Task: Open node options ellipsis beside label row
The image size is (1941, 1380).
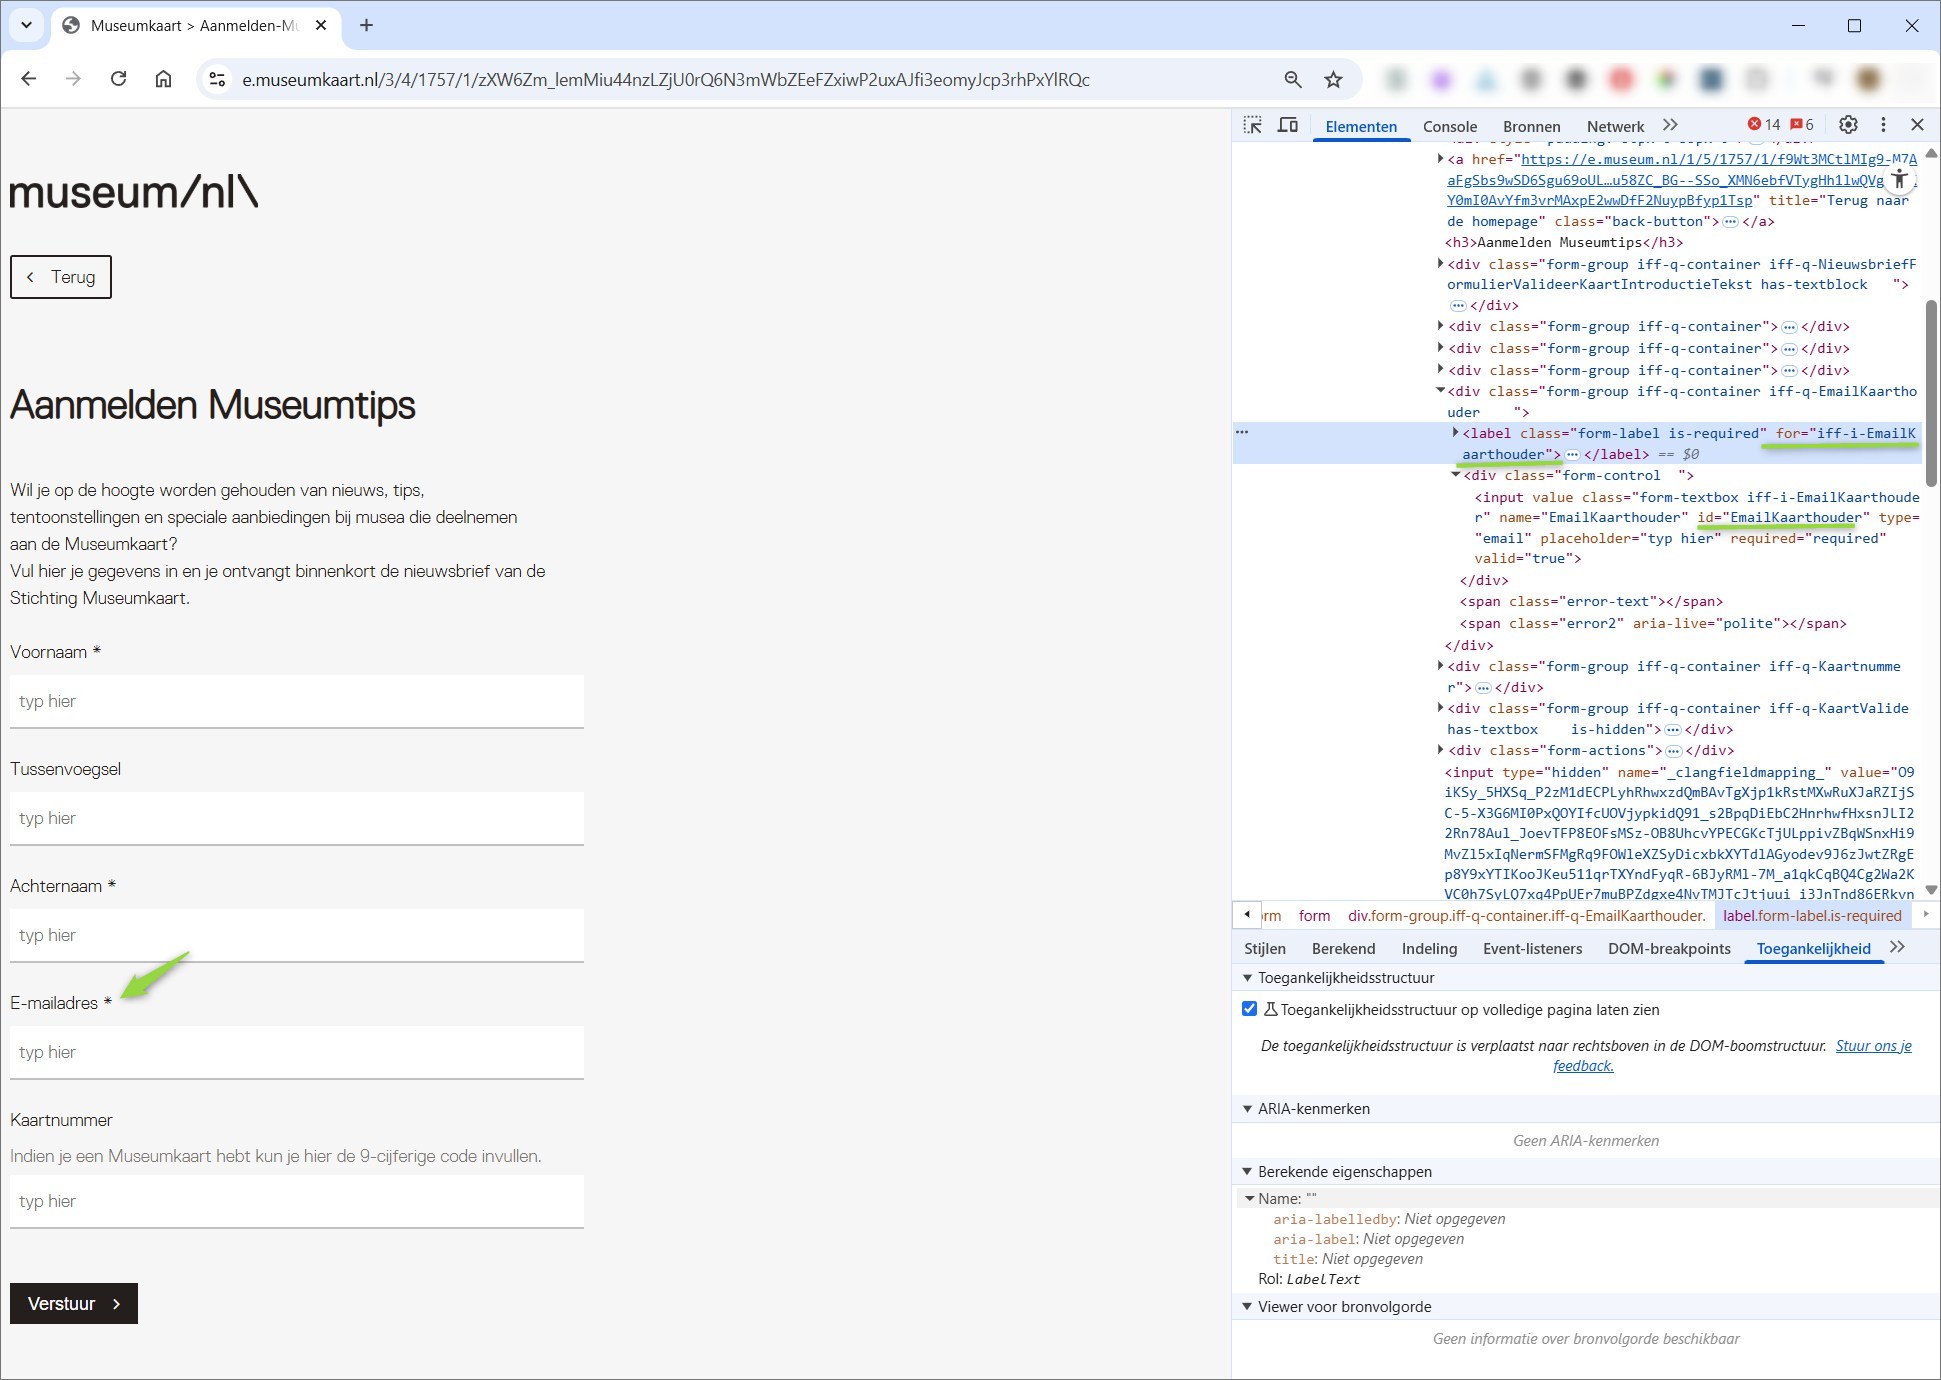Action: [1242, 432]
